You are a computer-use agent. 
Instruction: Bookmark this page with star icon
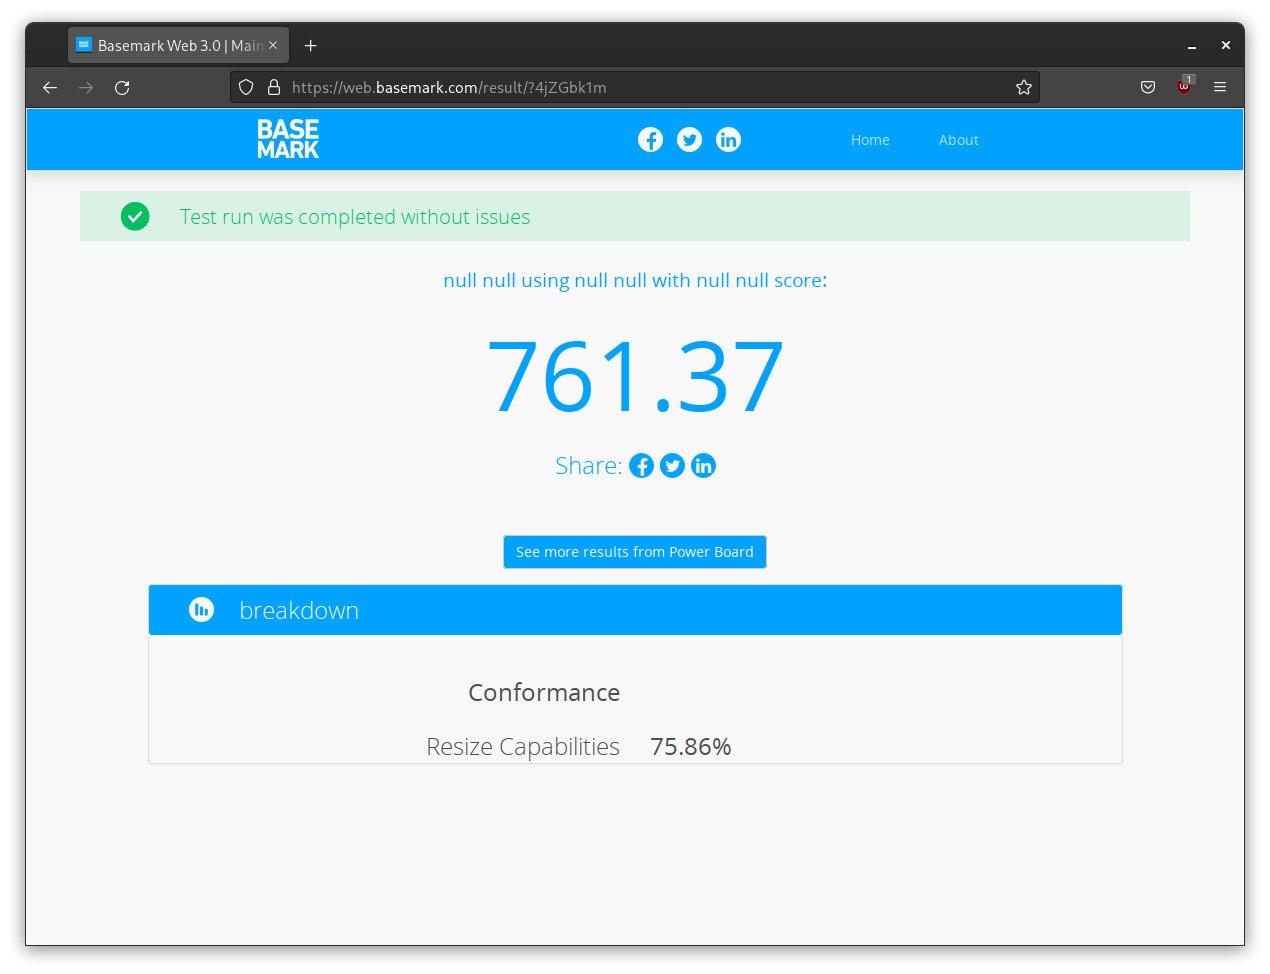coord(1024,87)
